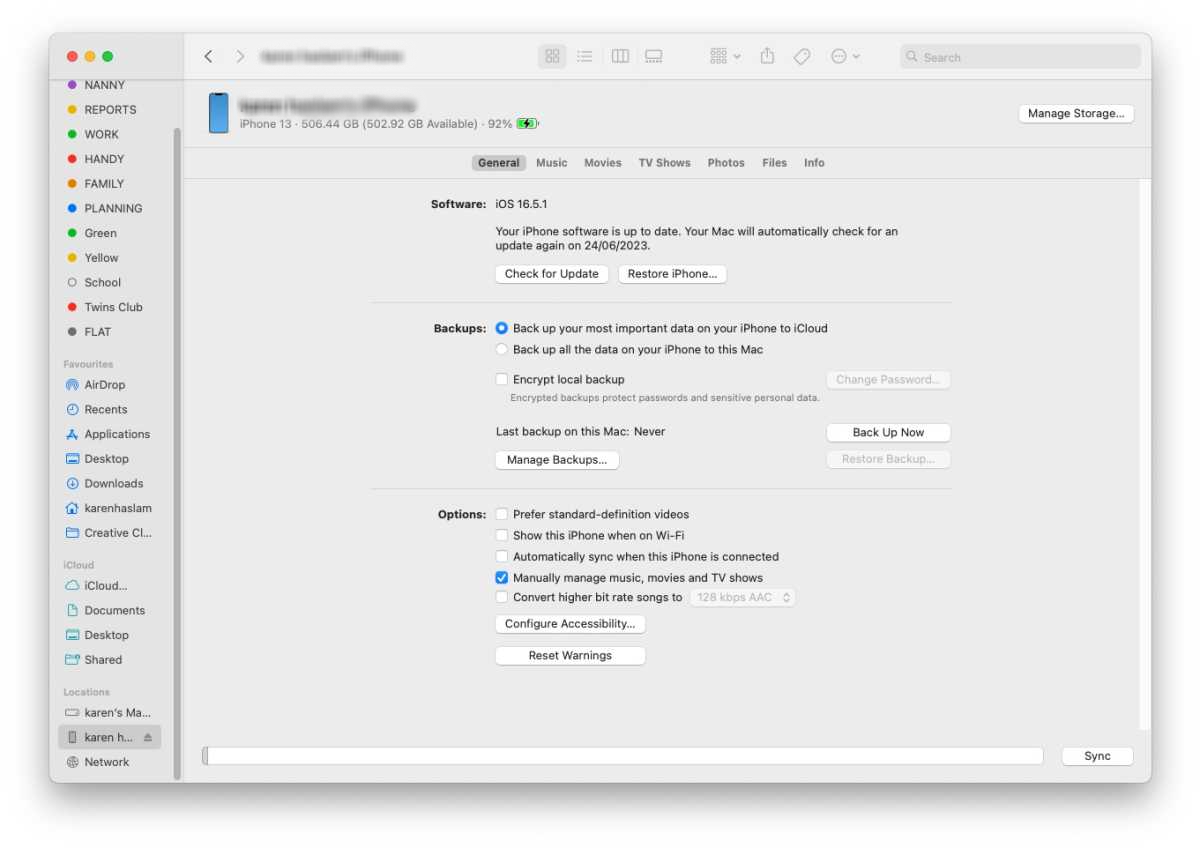Switch to icon view in the toolbar

click(x=552, y=56)
